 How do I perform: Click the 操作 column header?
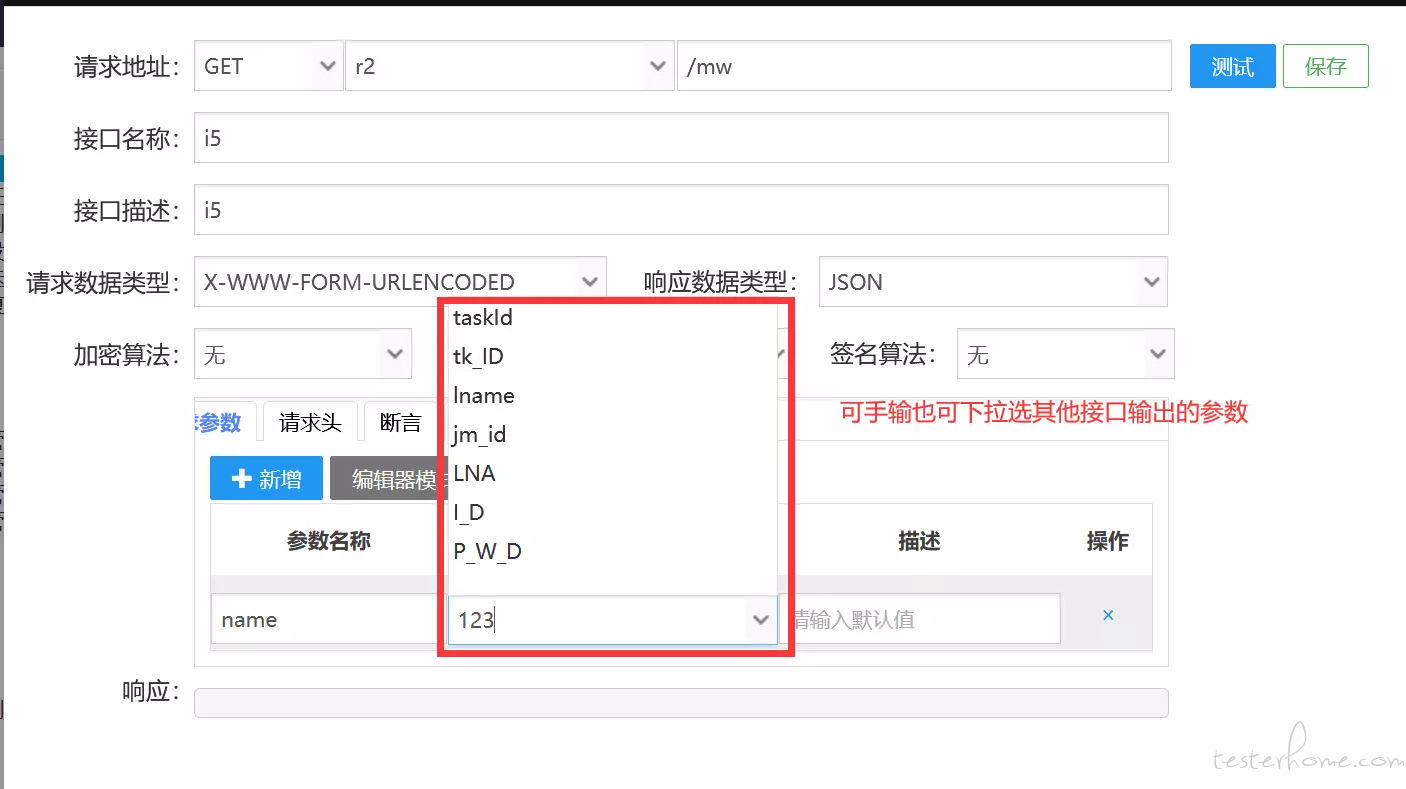pyautogui.click(x=1108, y=541)
